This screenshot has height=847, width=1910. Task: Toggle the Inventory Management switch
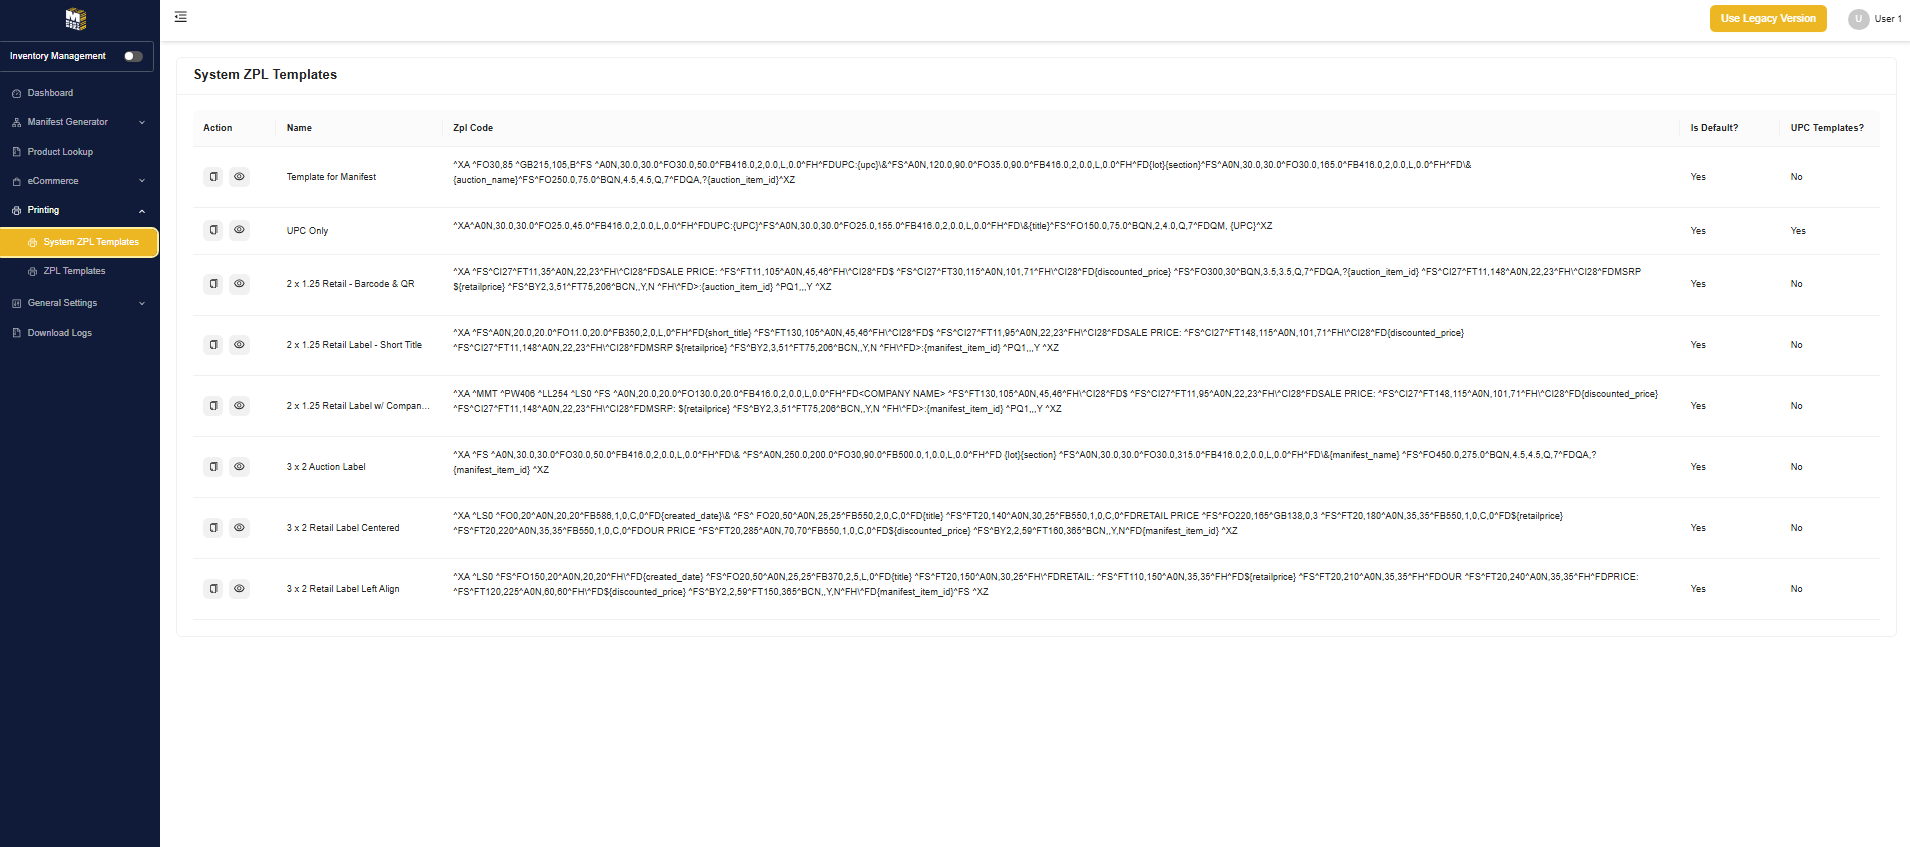coord(133,56)
